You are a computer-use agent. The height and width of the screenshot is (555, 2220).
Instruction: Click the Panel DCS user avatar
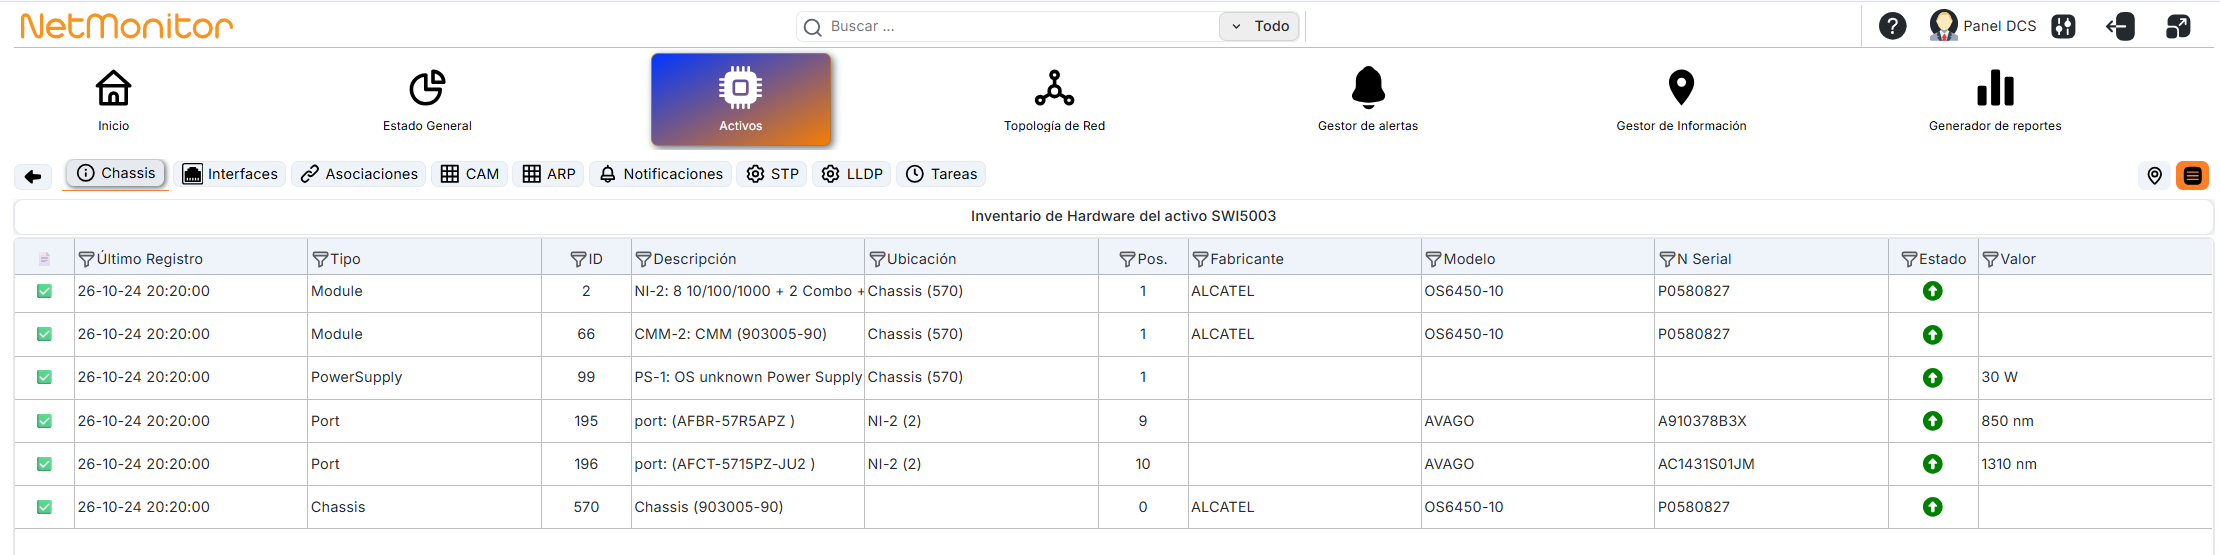pos(1943,26)
